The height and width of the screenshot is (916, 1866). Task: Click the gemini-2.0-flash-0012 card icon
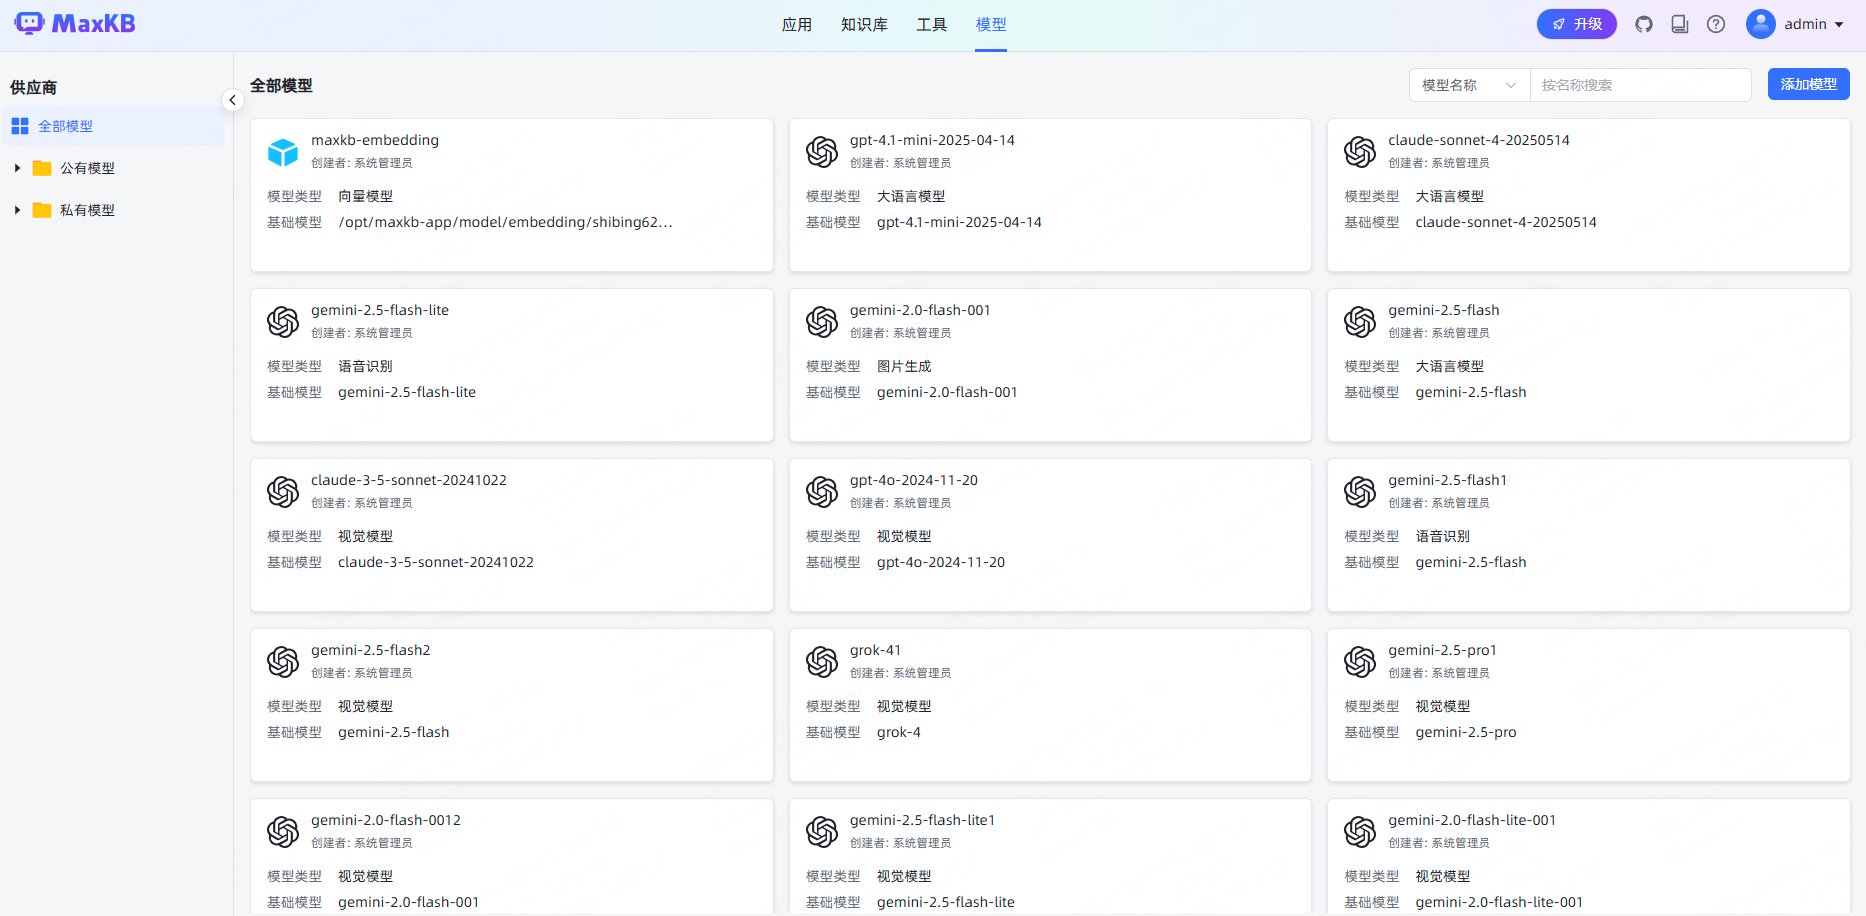click(x=283, y=832)
